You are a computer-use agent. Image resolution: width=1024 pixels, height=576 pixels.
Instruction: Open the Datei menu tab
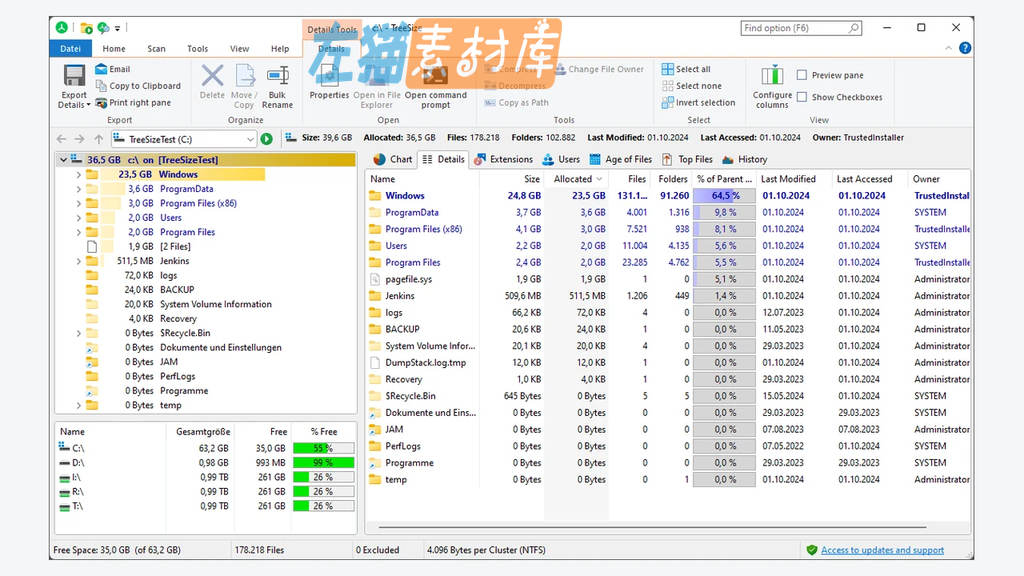(71, 48)
